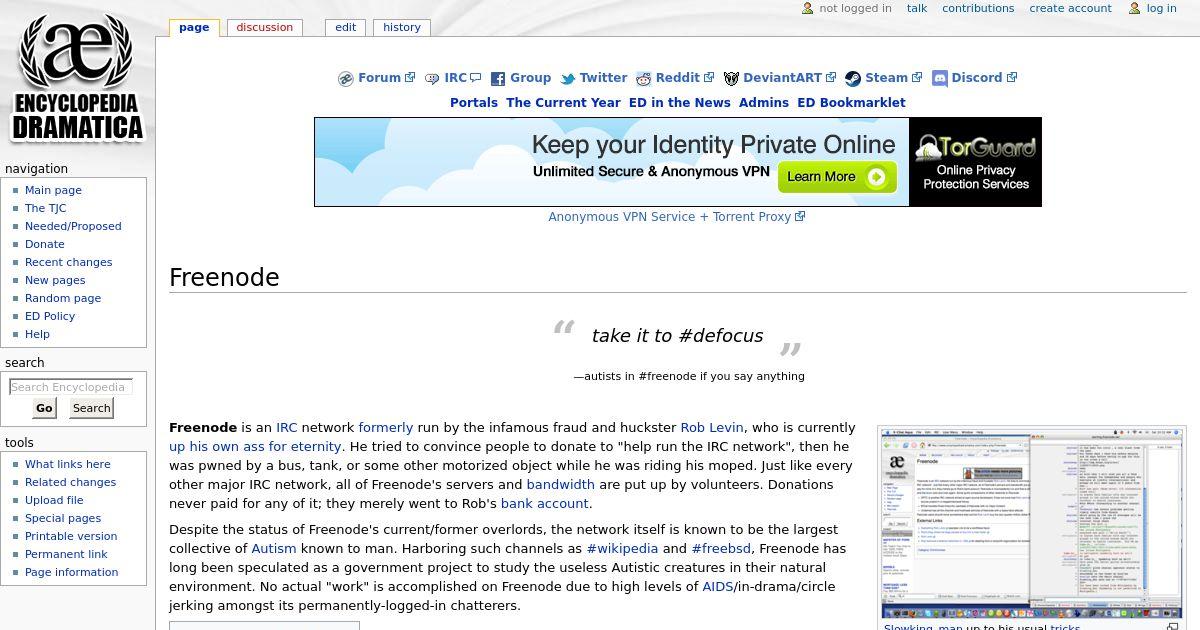Screen dimensions: 1200x630
Task: Click the Rob Levin article link
Action: [x=712, y=428]
